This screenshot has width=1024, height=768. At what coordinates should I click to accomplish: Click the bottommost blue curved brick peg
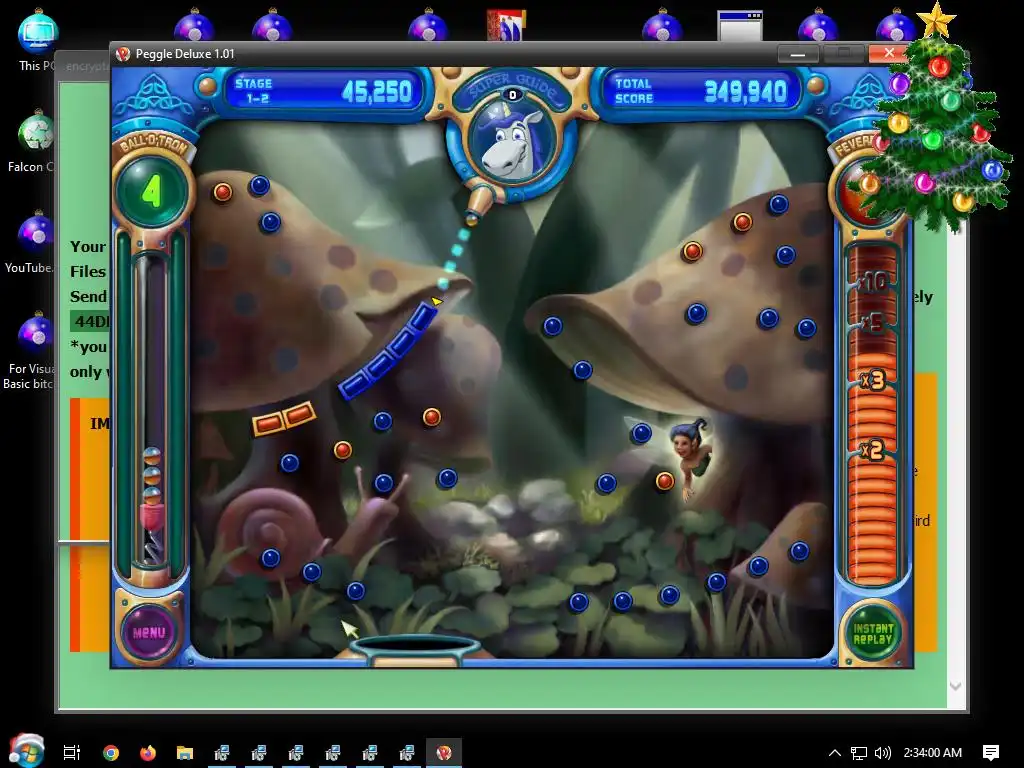pos(355,385)
